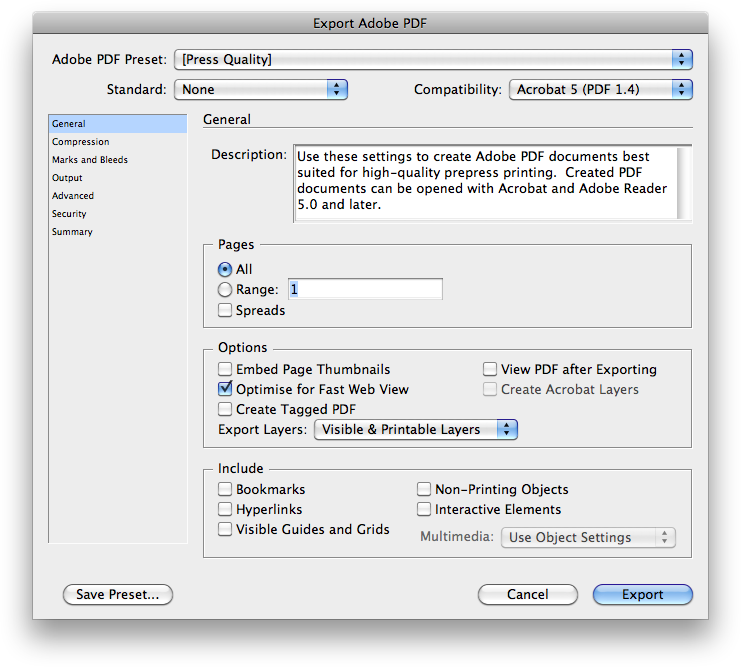The width and height of the screenshot is (741, 667).
Task: Include Bookmarks checkbox
Action: [x=225, y=489]
